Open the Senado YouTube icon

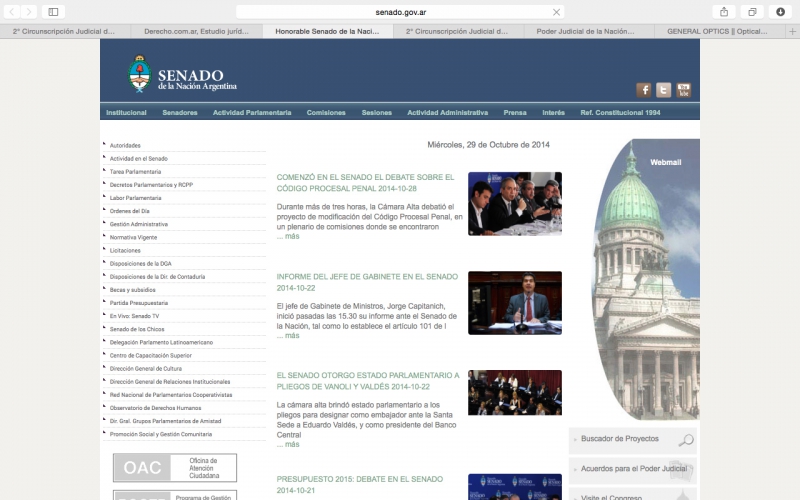click(684, 90)
